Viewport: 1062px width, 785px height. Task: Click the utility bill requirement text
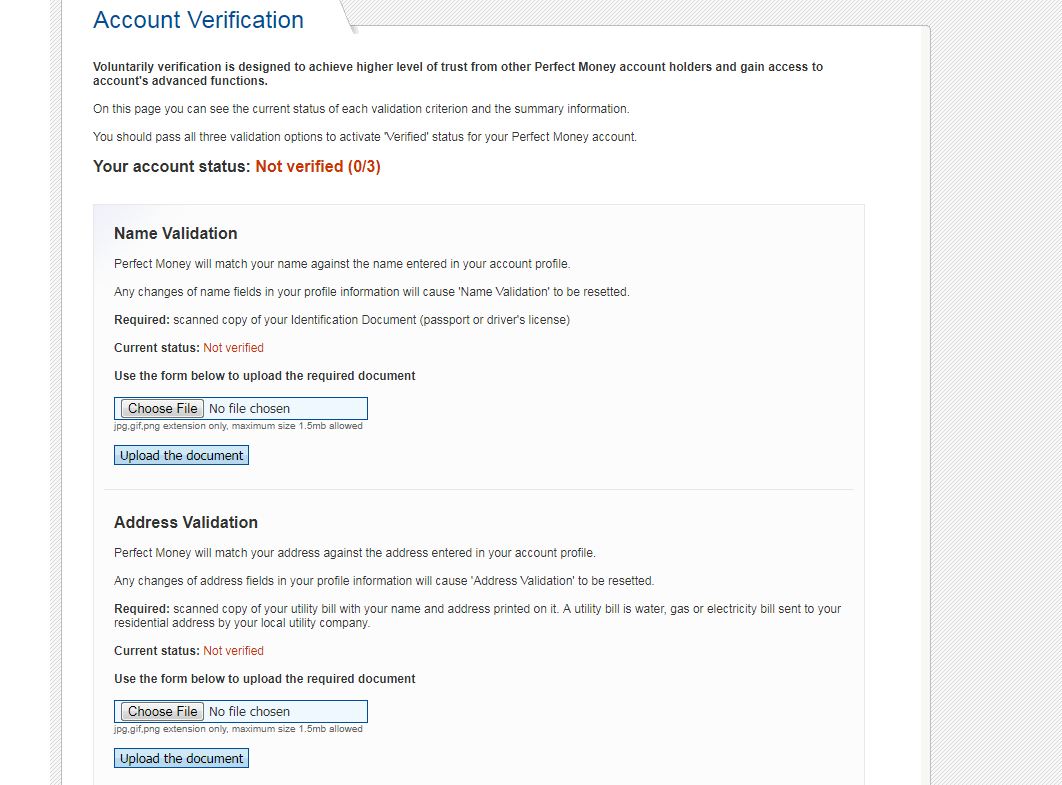pos(477,616)
